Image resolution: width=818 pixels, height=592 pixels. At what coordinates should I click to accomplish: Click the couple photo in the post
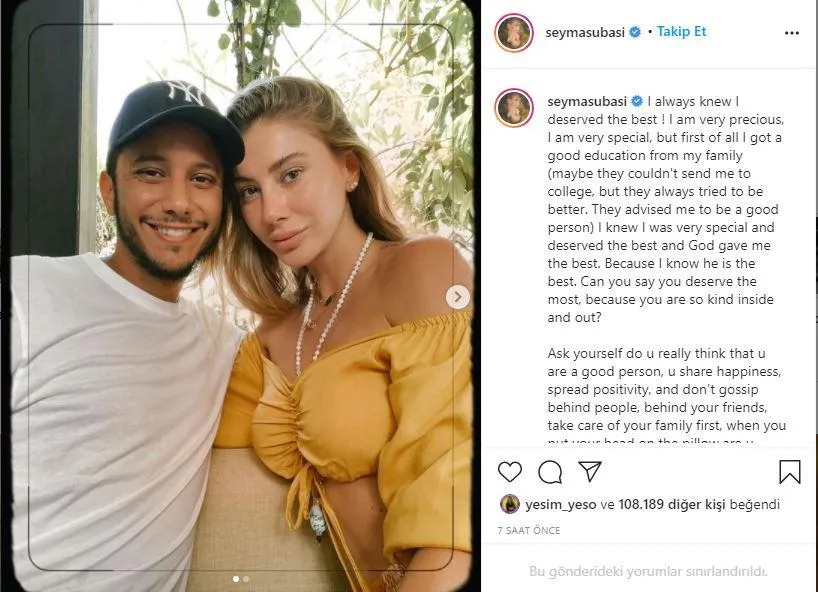tap(242, 296)
